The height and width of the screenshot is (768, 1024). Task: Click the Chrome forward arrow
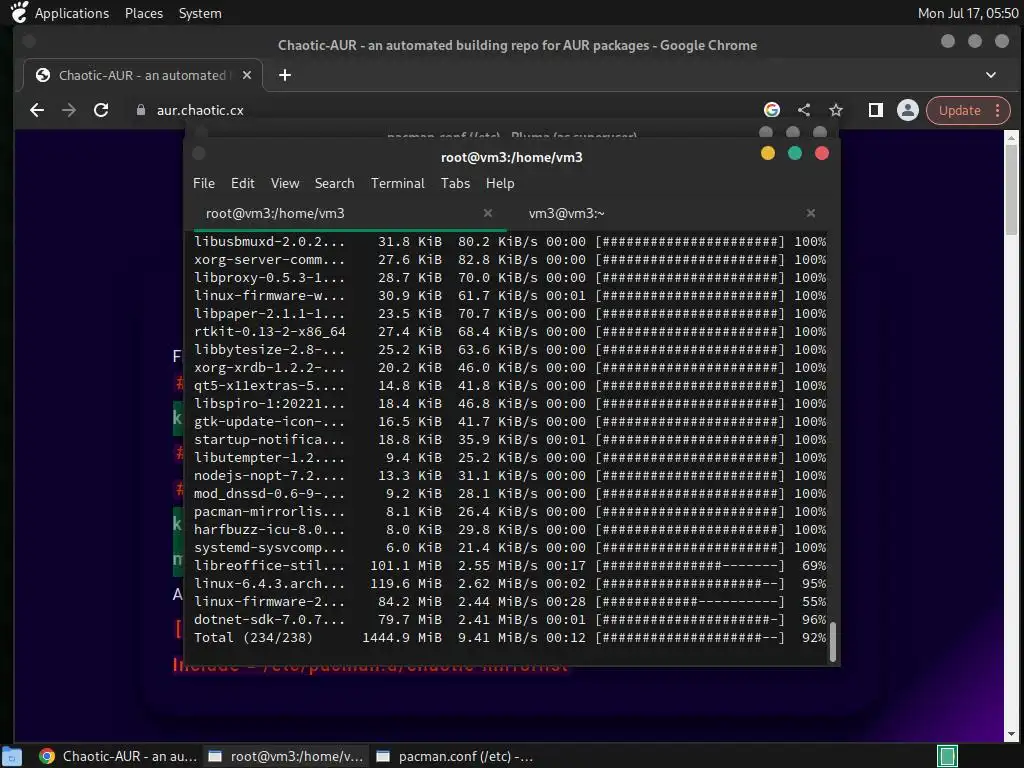click(x=69, y=110)
